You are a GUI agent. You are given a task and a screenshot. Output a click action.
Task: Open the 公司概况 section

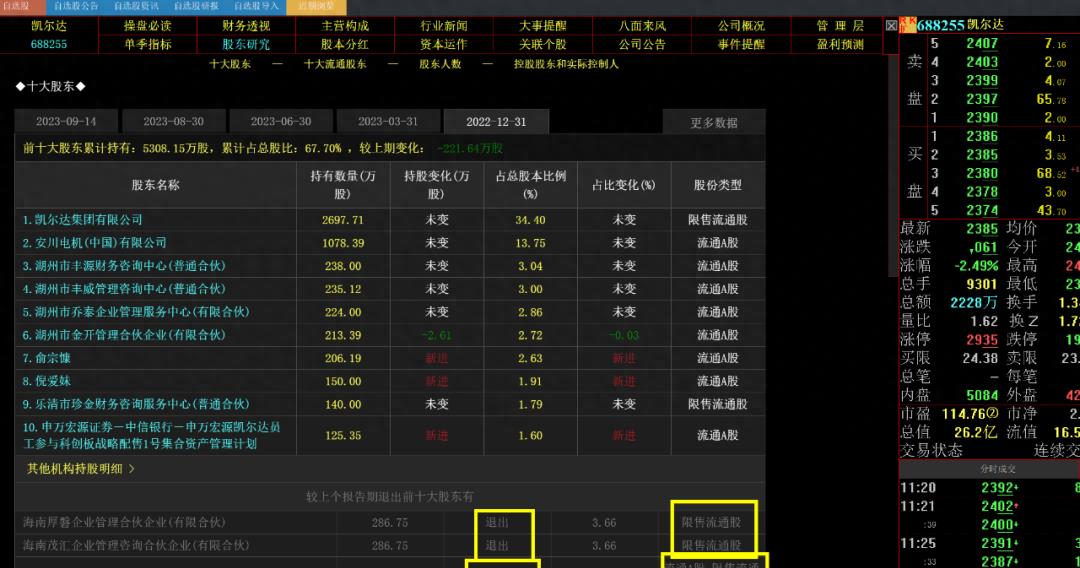point(741,26)
